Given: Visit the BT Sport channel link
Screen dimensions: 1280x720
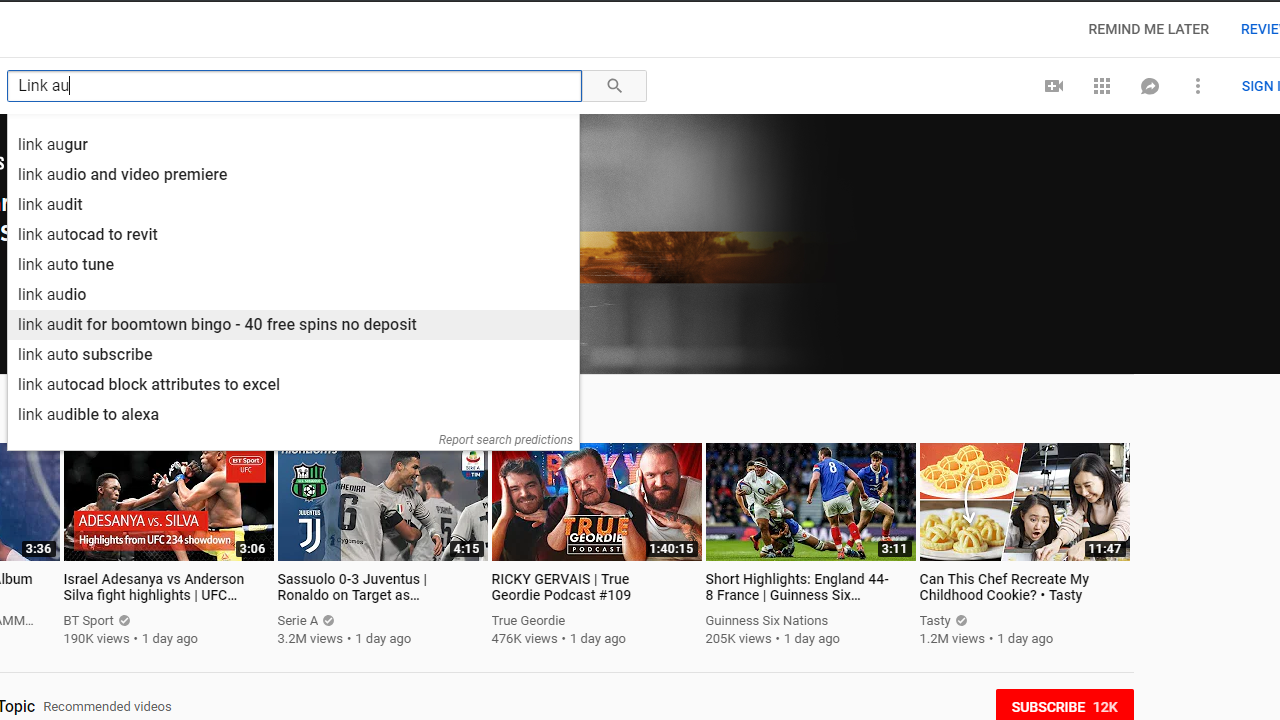Looking at the screenshot, I should coord(89,621).
